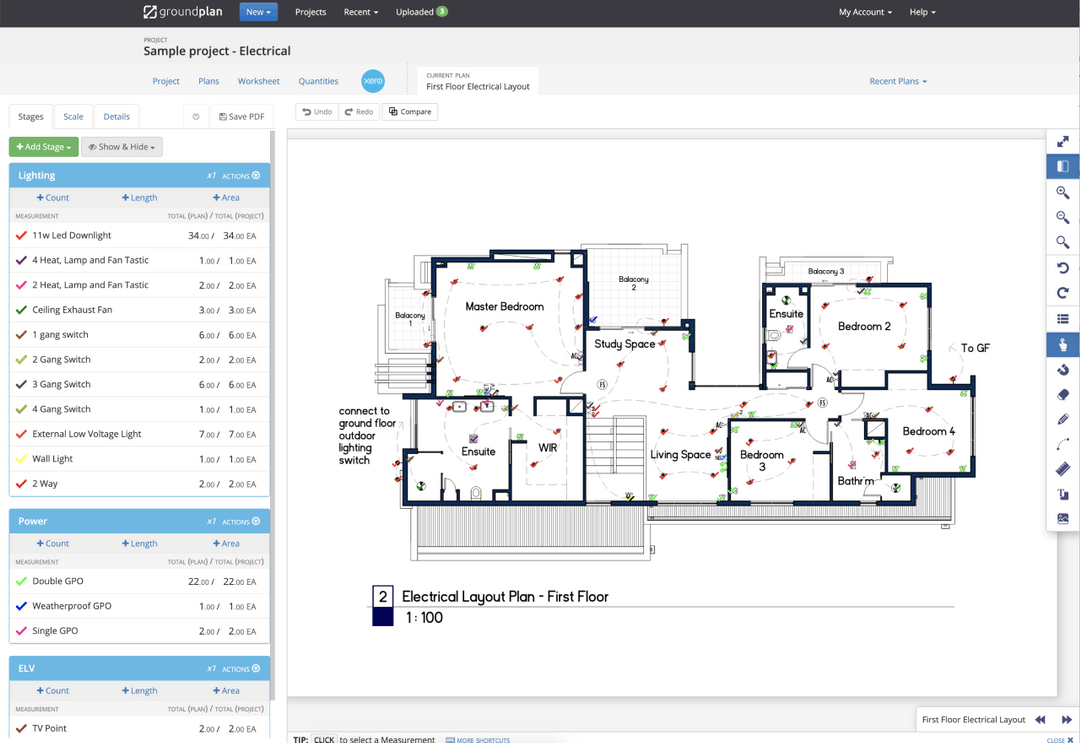
Task: Open the Scale tab in the left panel
Action: tap(73, 116)
